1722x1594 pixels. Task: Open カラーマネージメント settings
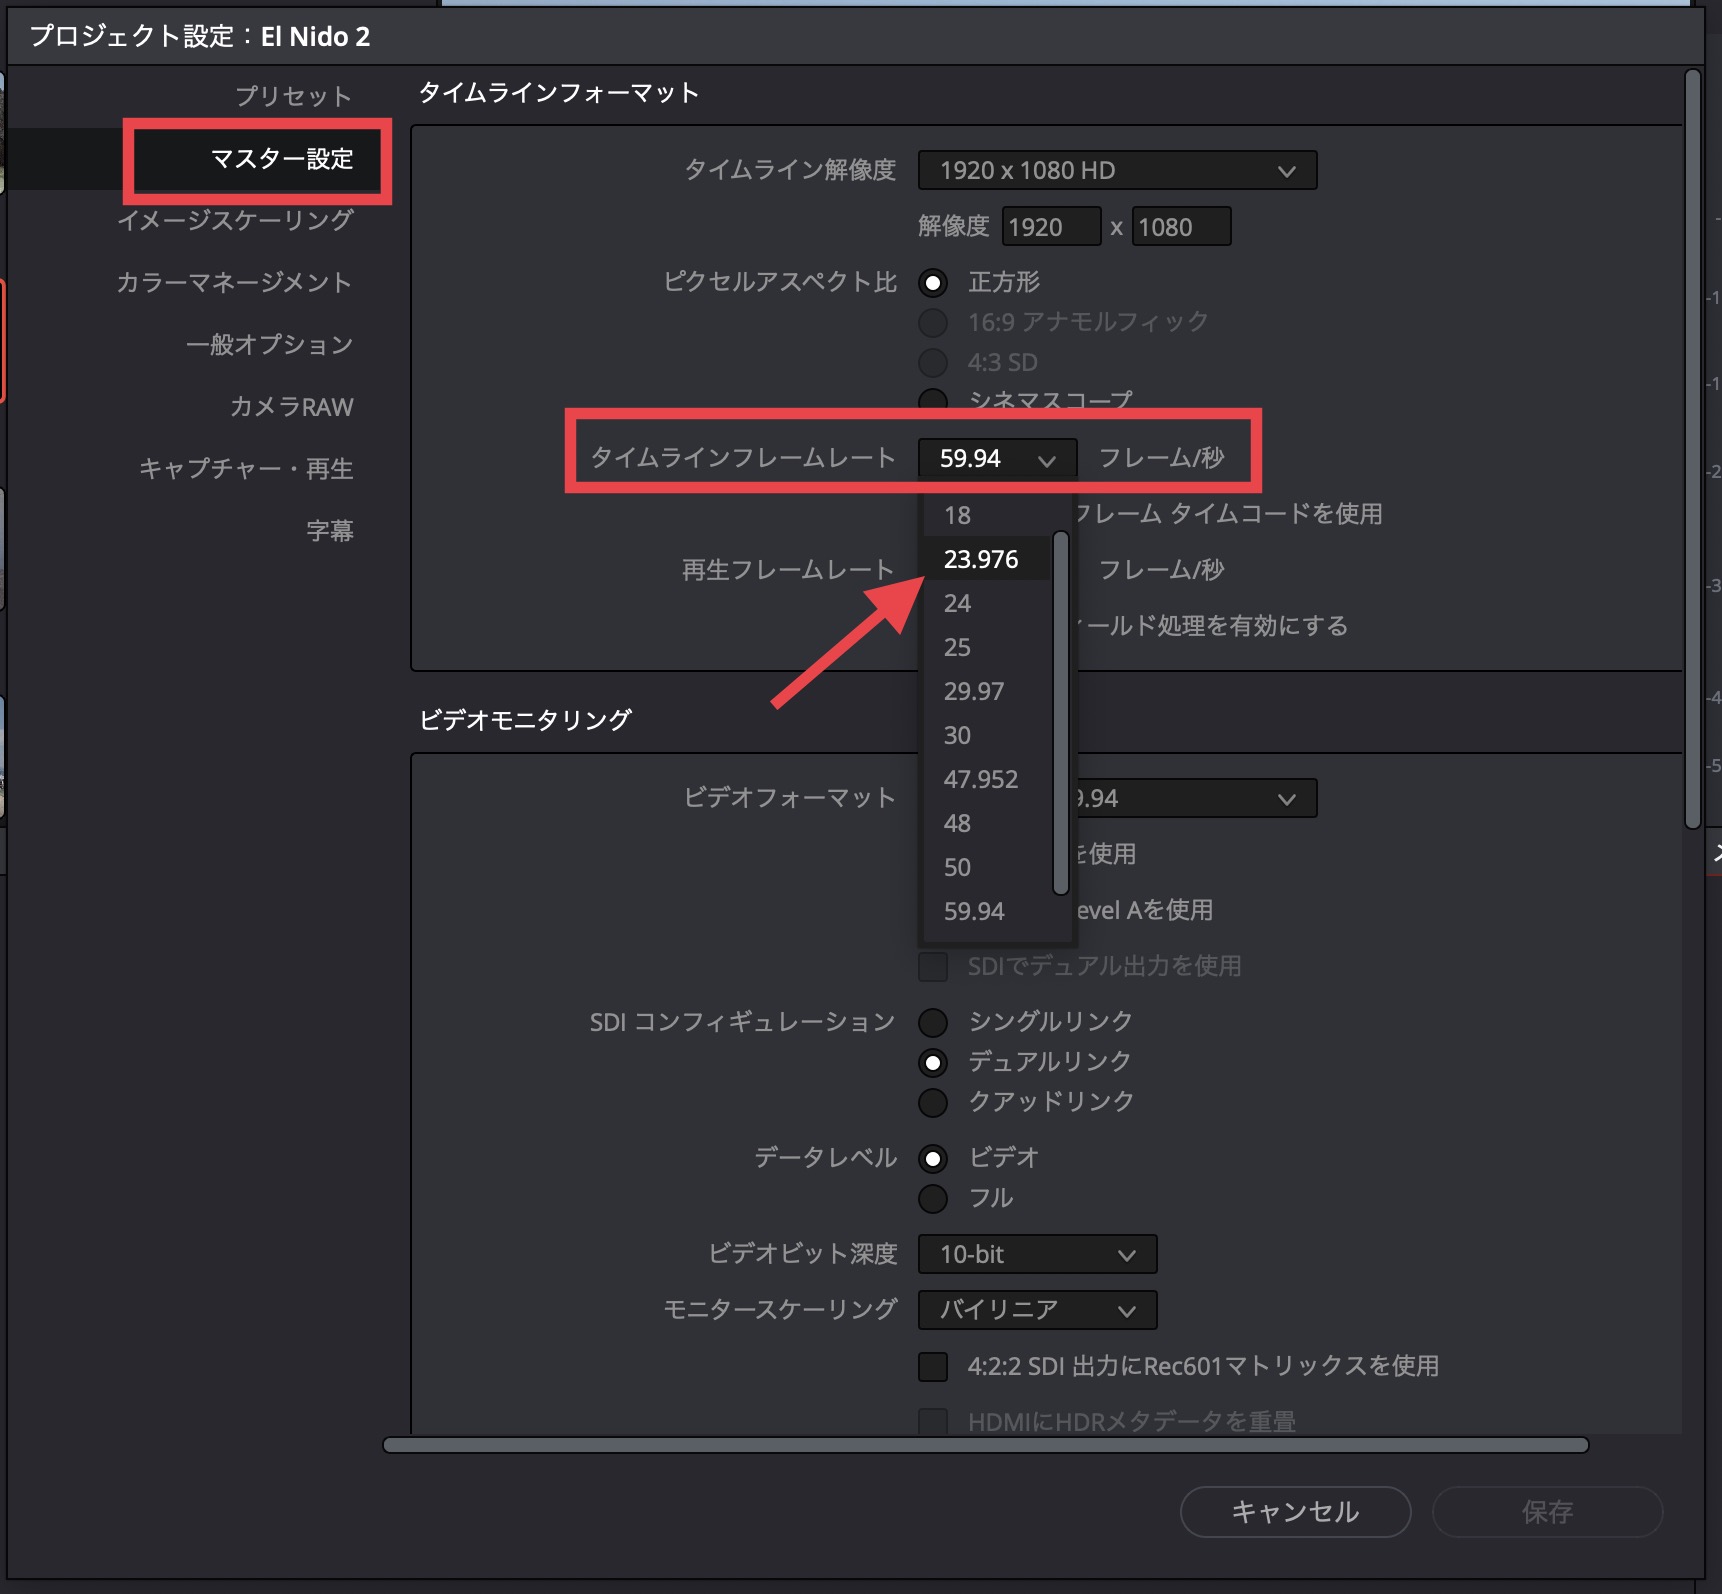point(234,282)
